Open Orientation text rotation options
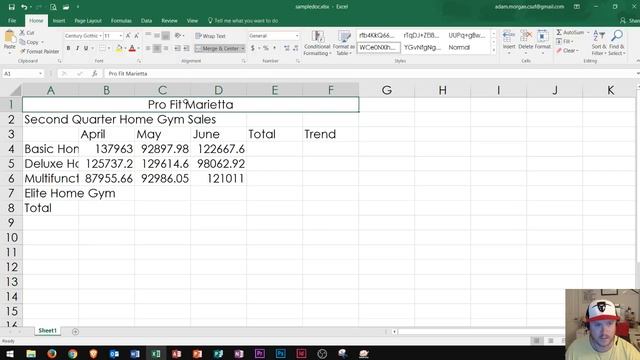Viewport: 640px width, 360px height. [179, 36]
